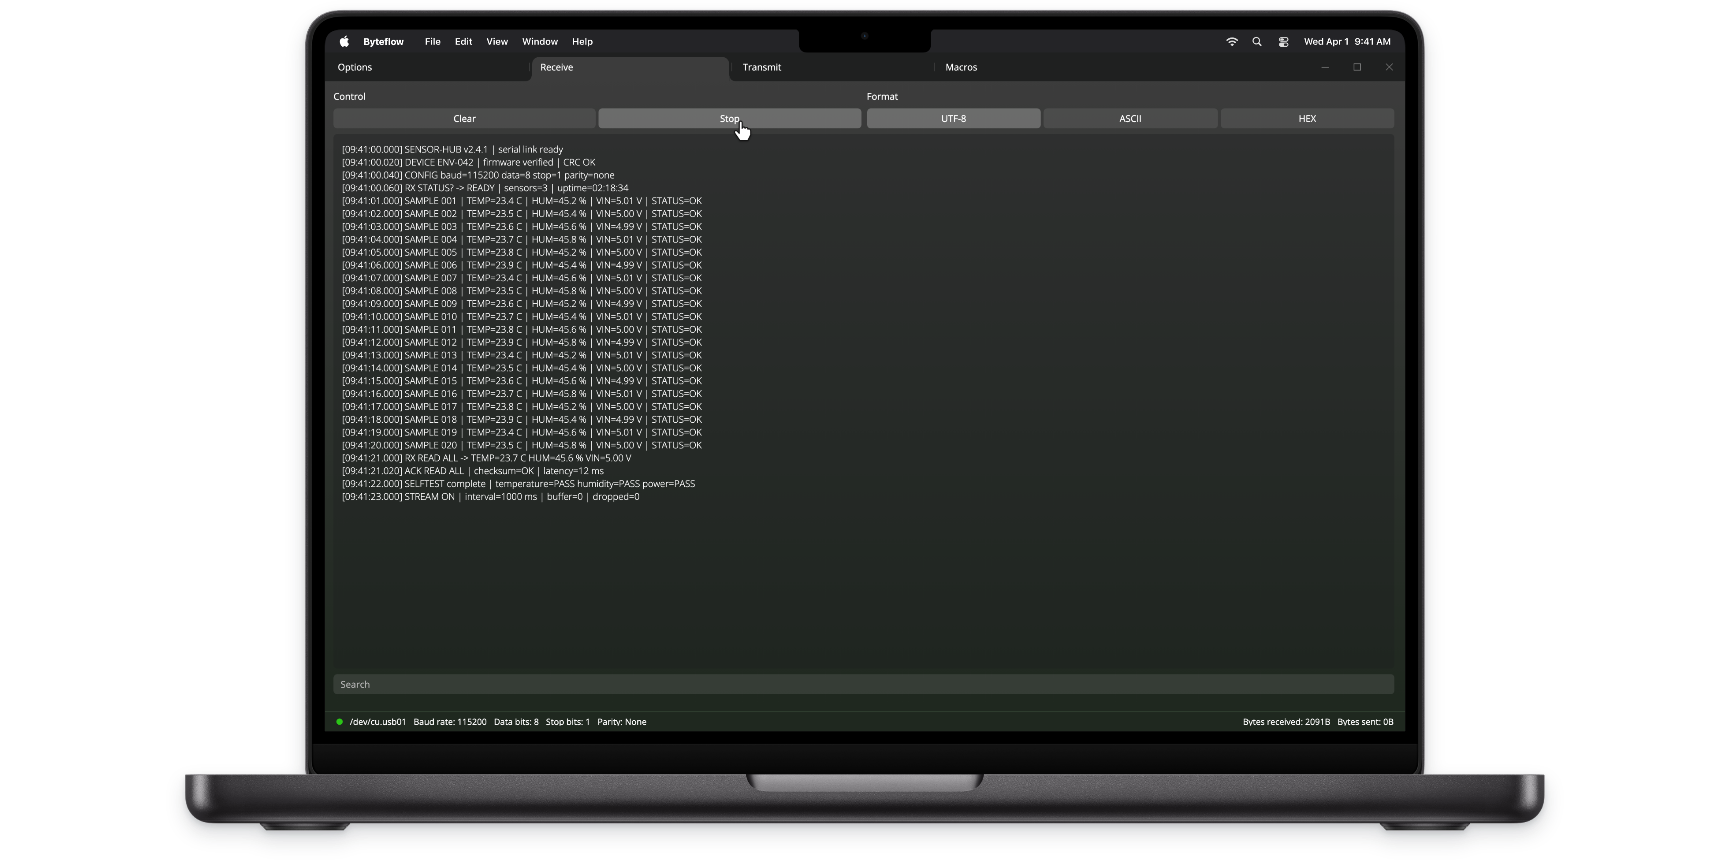Open the File menu
1730x860 pixels.
click(432, 42)
